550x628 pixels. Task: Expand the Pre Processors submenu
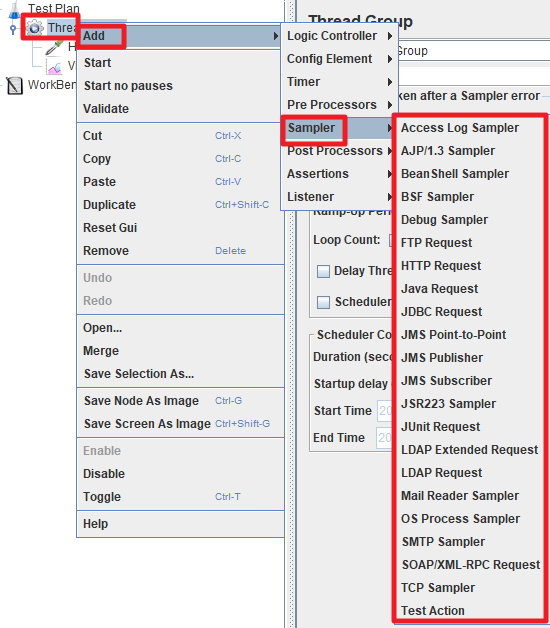click(340, 105)
